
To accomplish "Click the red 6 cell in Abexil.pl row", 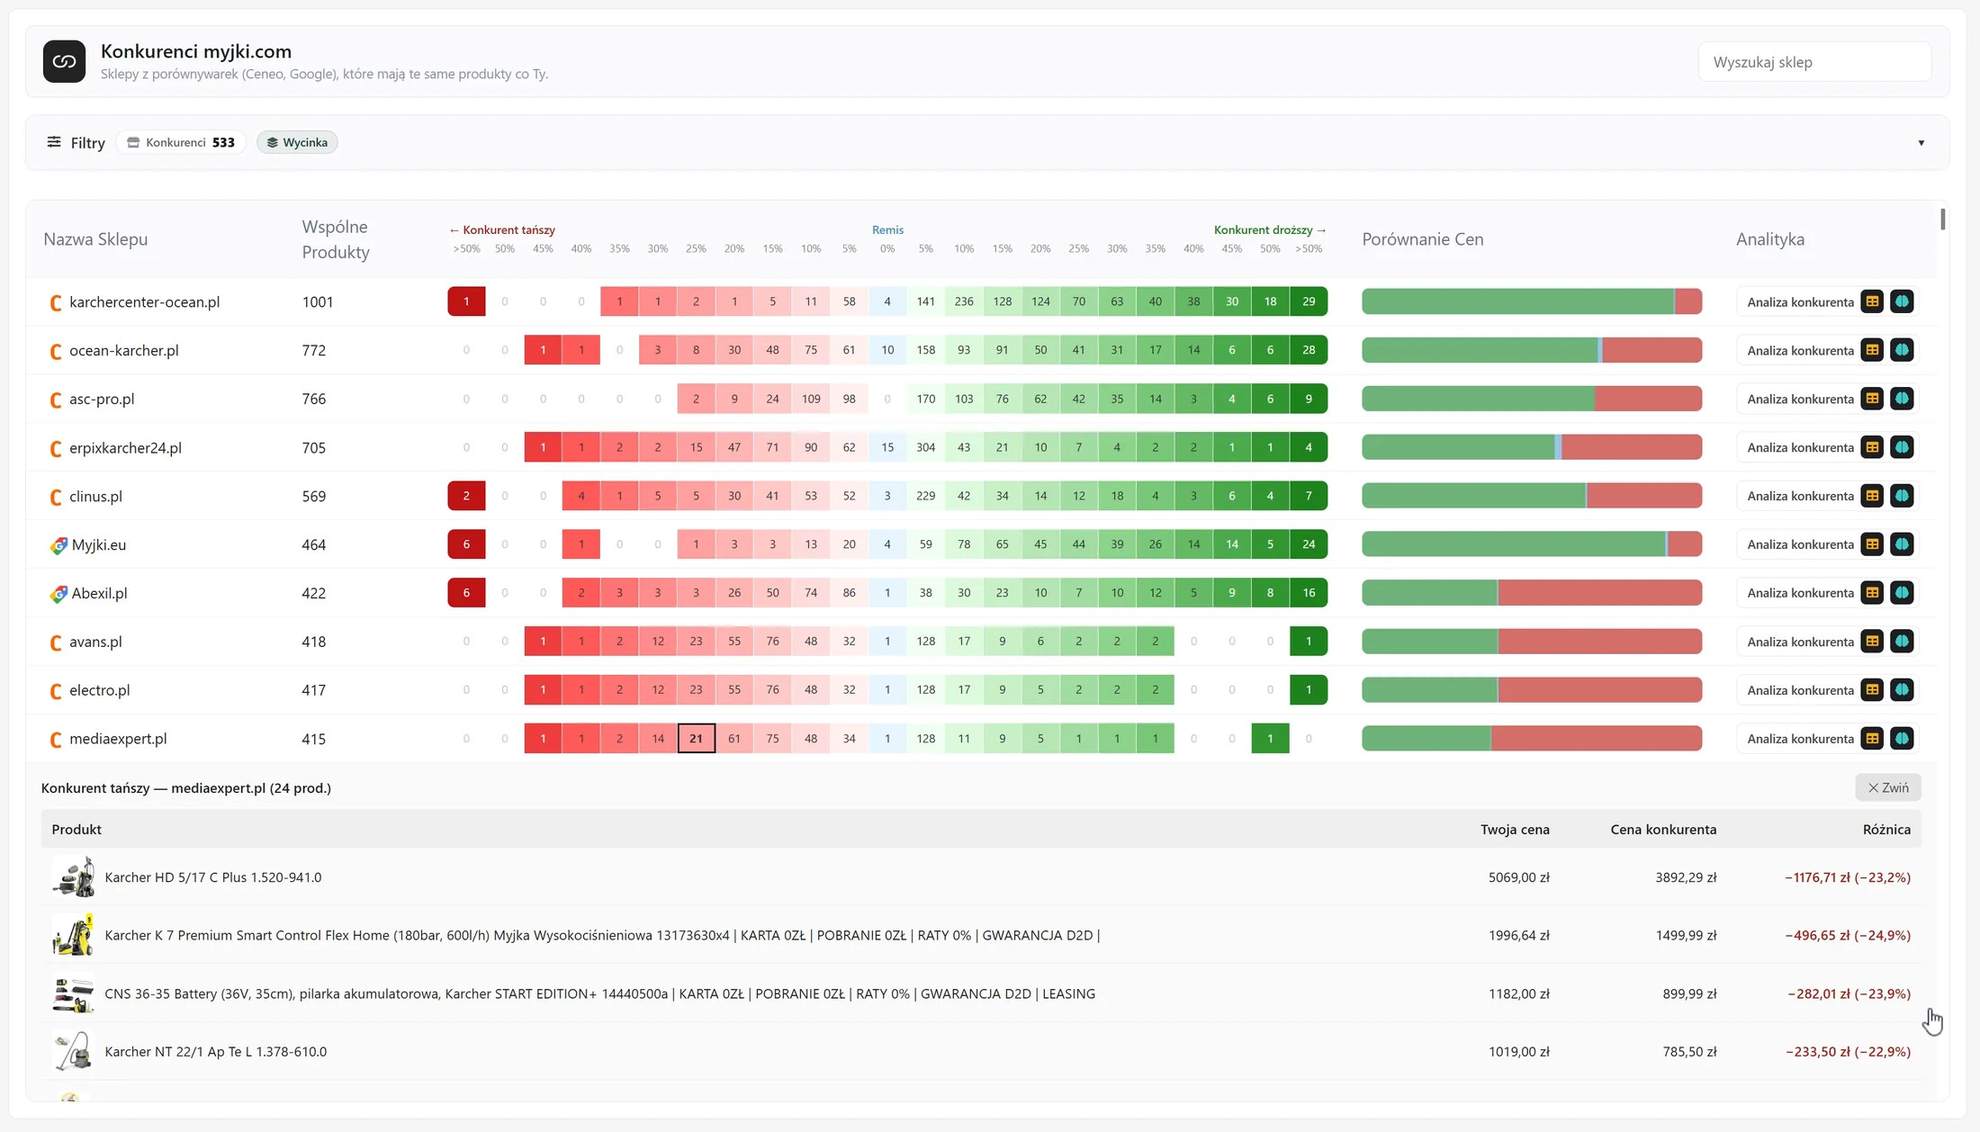I will [466, 592].
